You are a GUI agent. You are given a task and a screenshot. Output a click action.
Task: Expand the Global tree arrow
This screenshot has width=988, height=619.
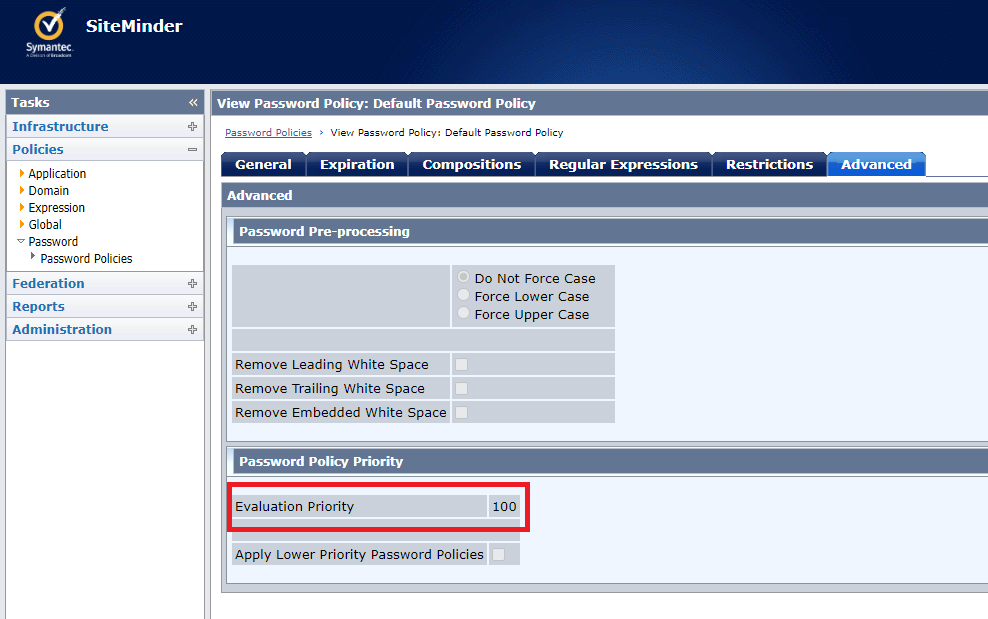[21, 224]
